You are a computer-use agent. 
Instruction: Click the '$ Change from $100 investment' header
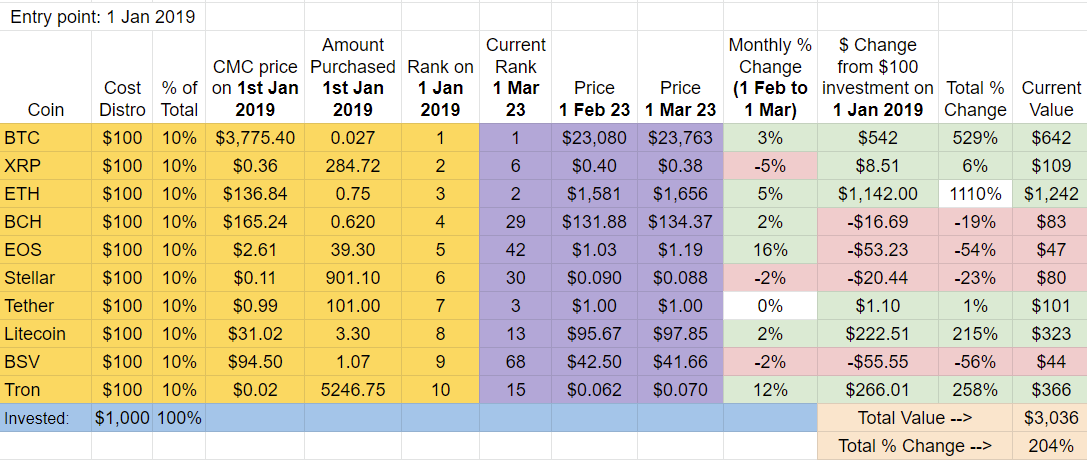pos(878,78)
